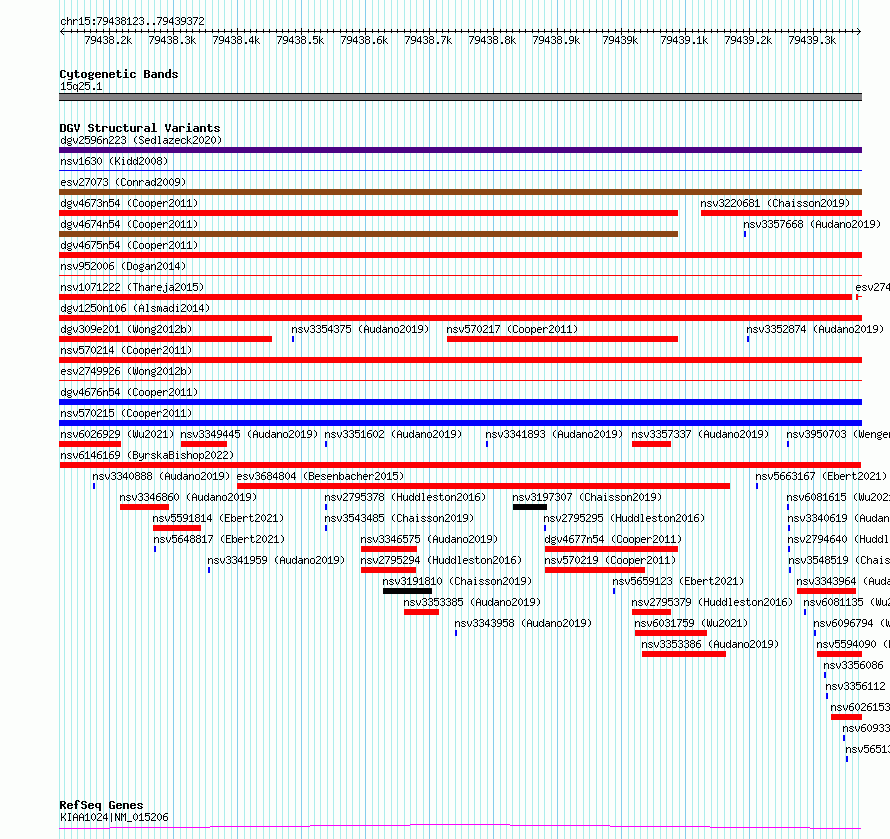Select nsv2795294 (Huddleston2016) label
The image size is (890, 839).
click(x=441, y=560)
